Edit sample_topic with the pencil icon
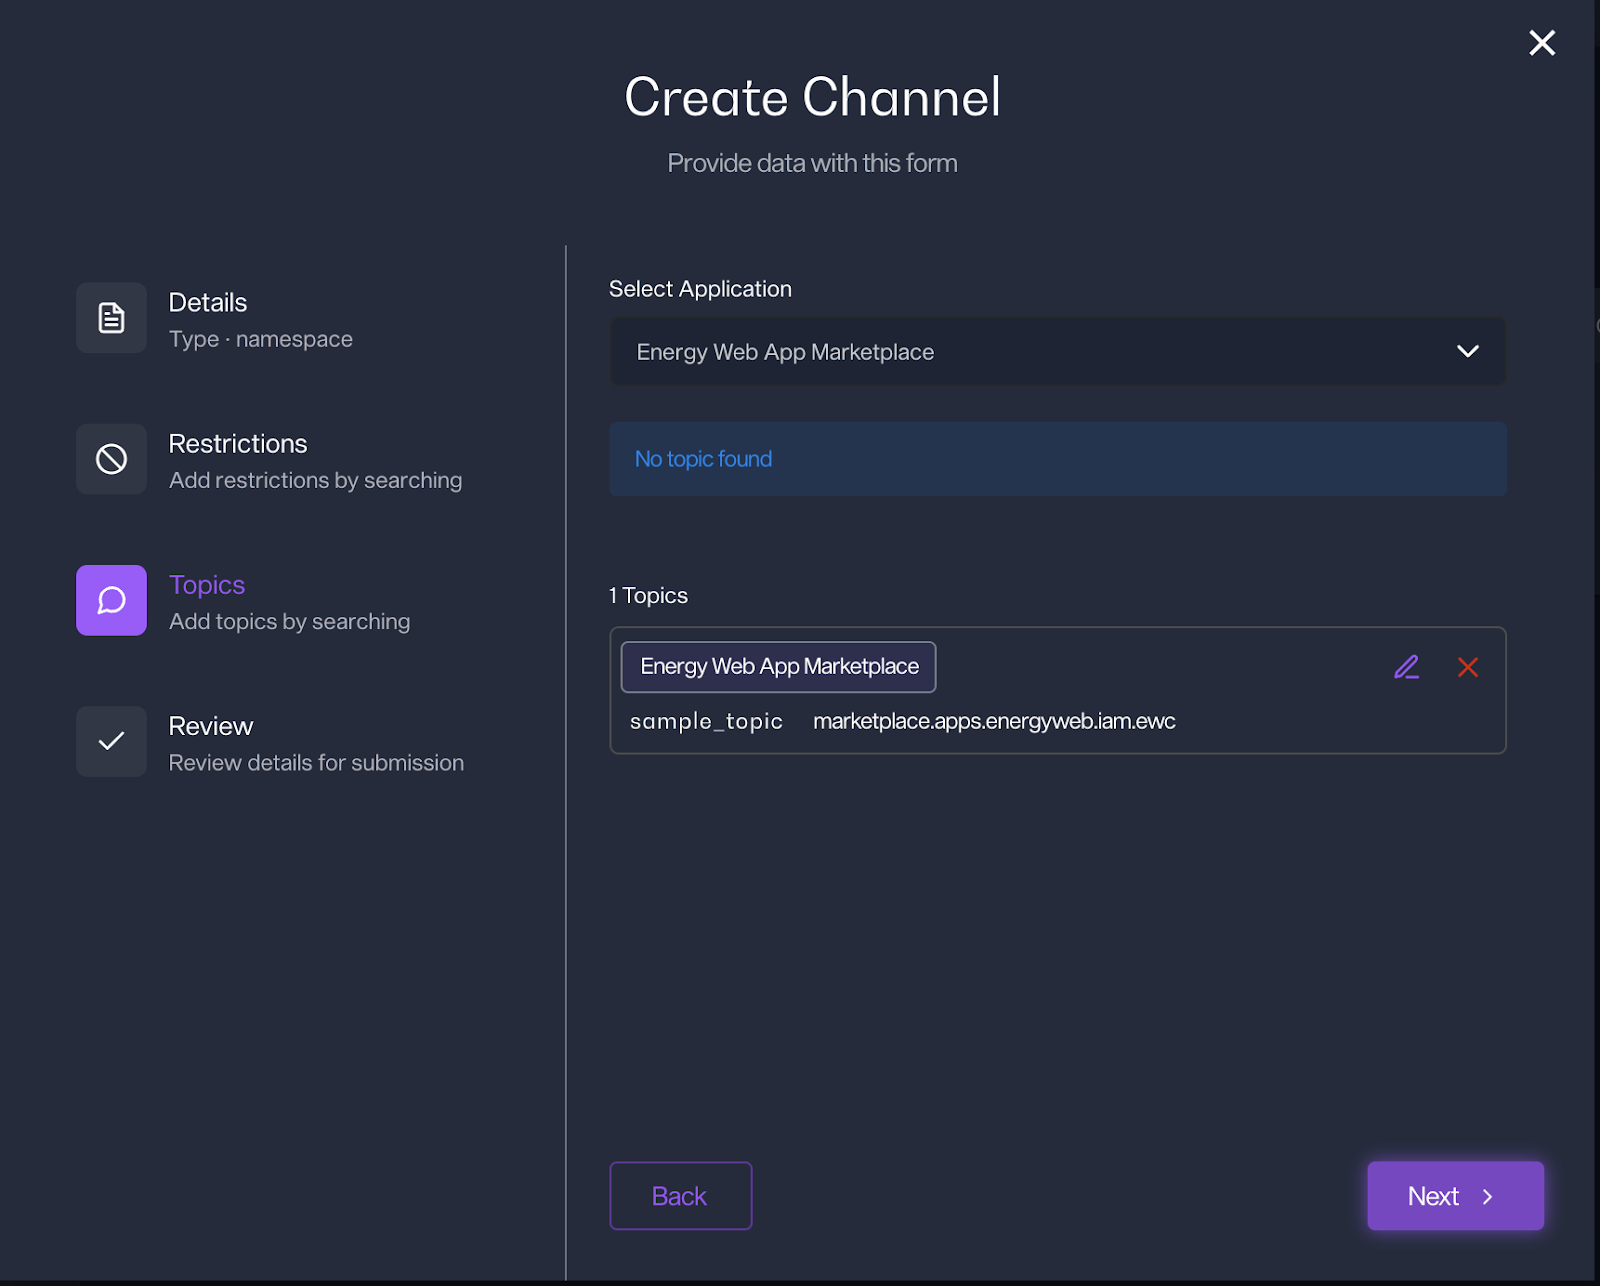 [x=1406, y=667]
